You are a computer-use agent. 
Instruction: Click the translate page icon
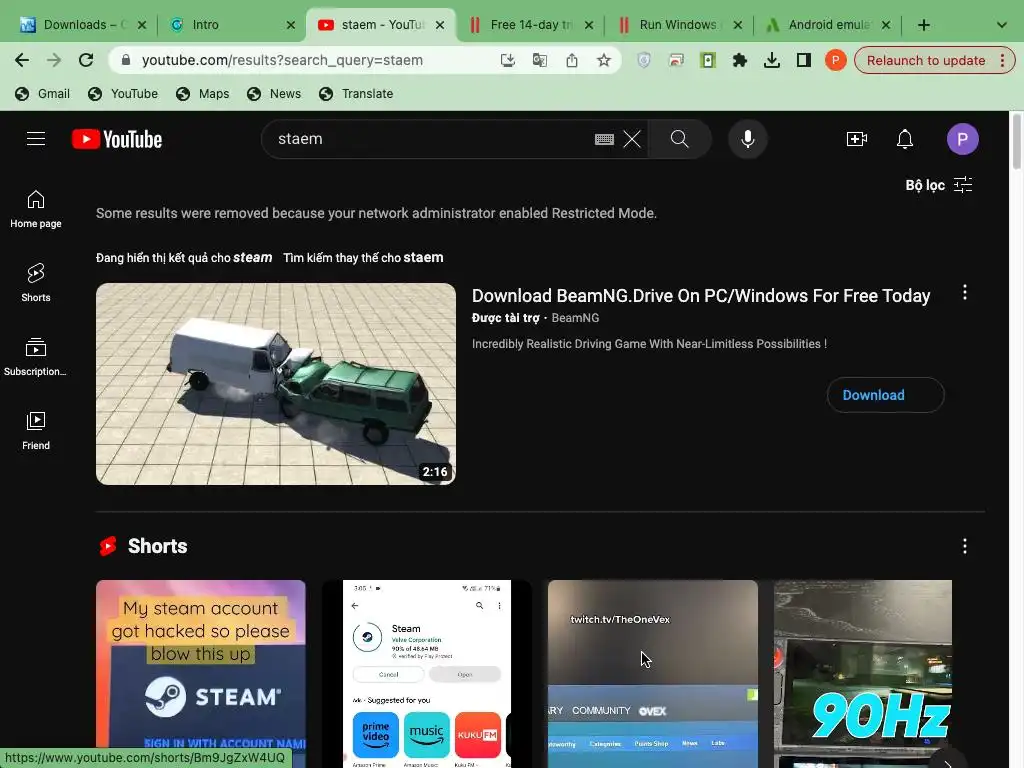(x=539, y=60)
